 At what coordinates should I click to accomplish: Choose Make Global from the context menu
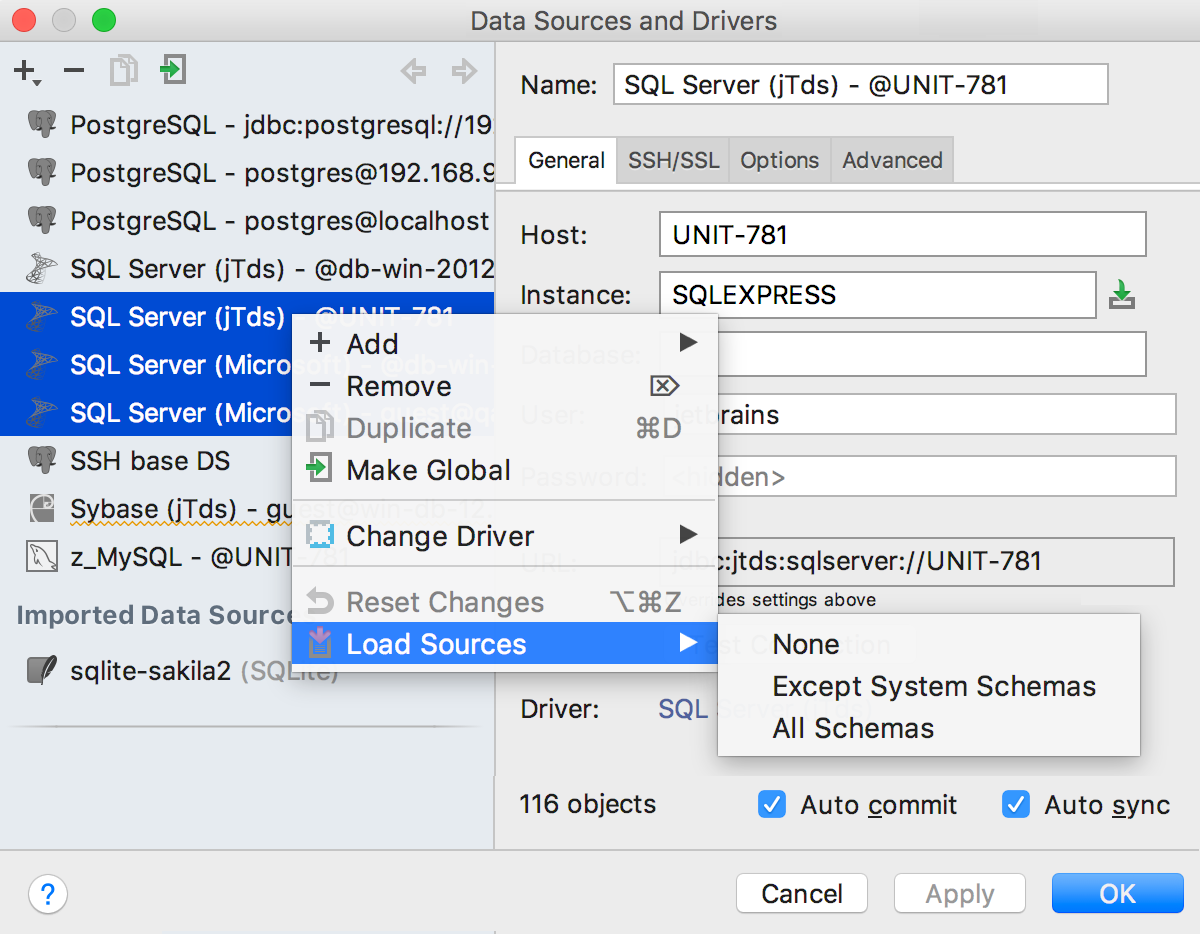tap(504, 470)
